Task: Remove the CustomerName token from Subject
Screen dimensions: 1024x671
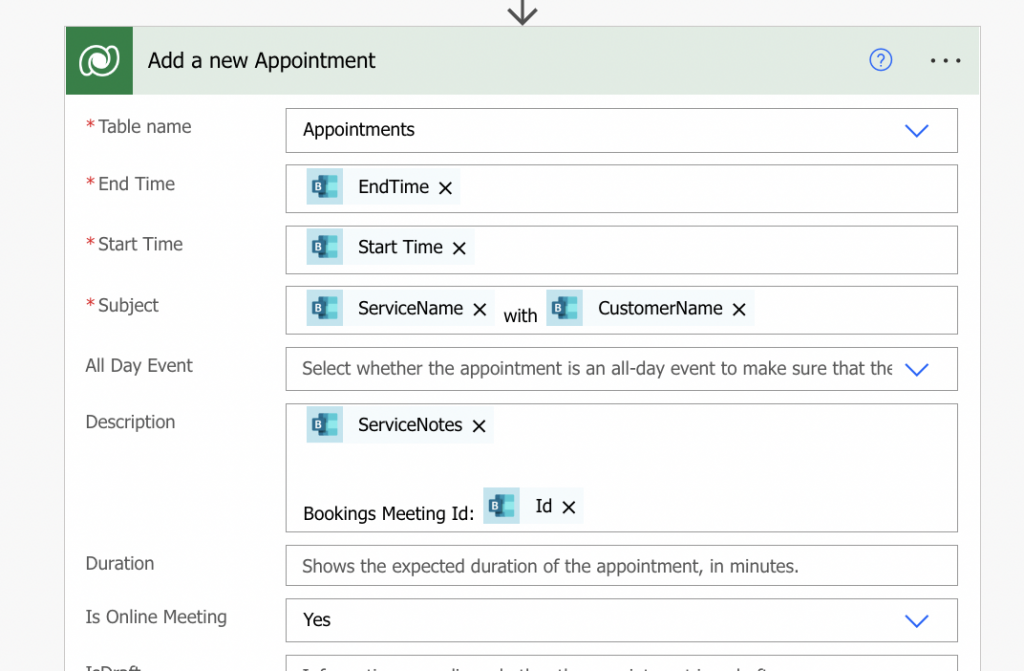Action: point(740,310)
